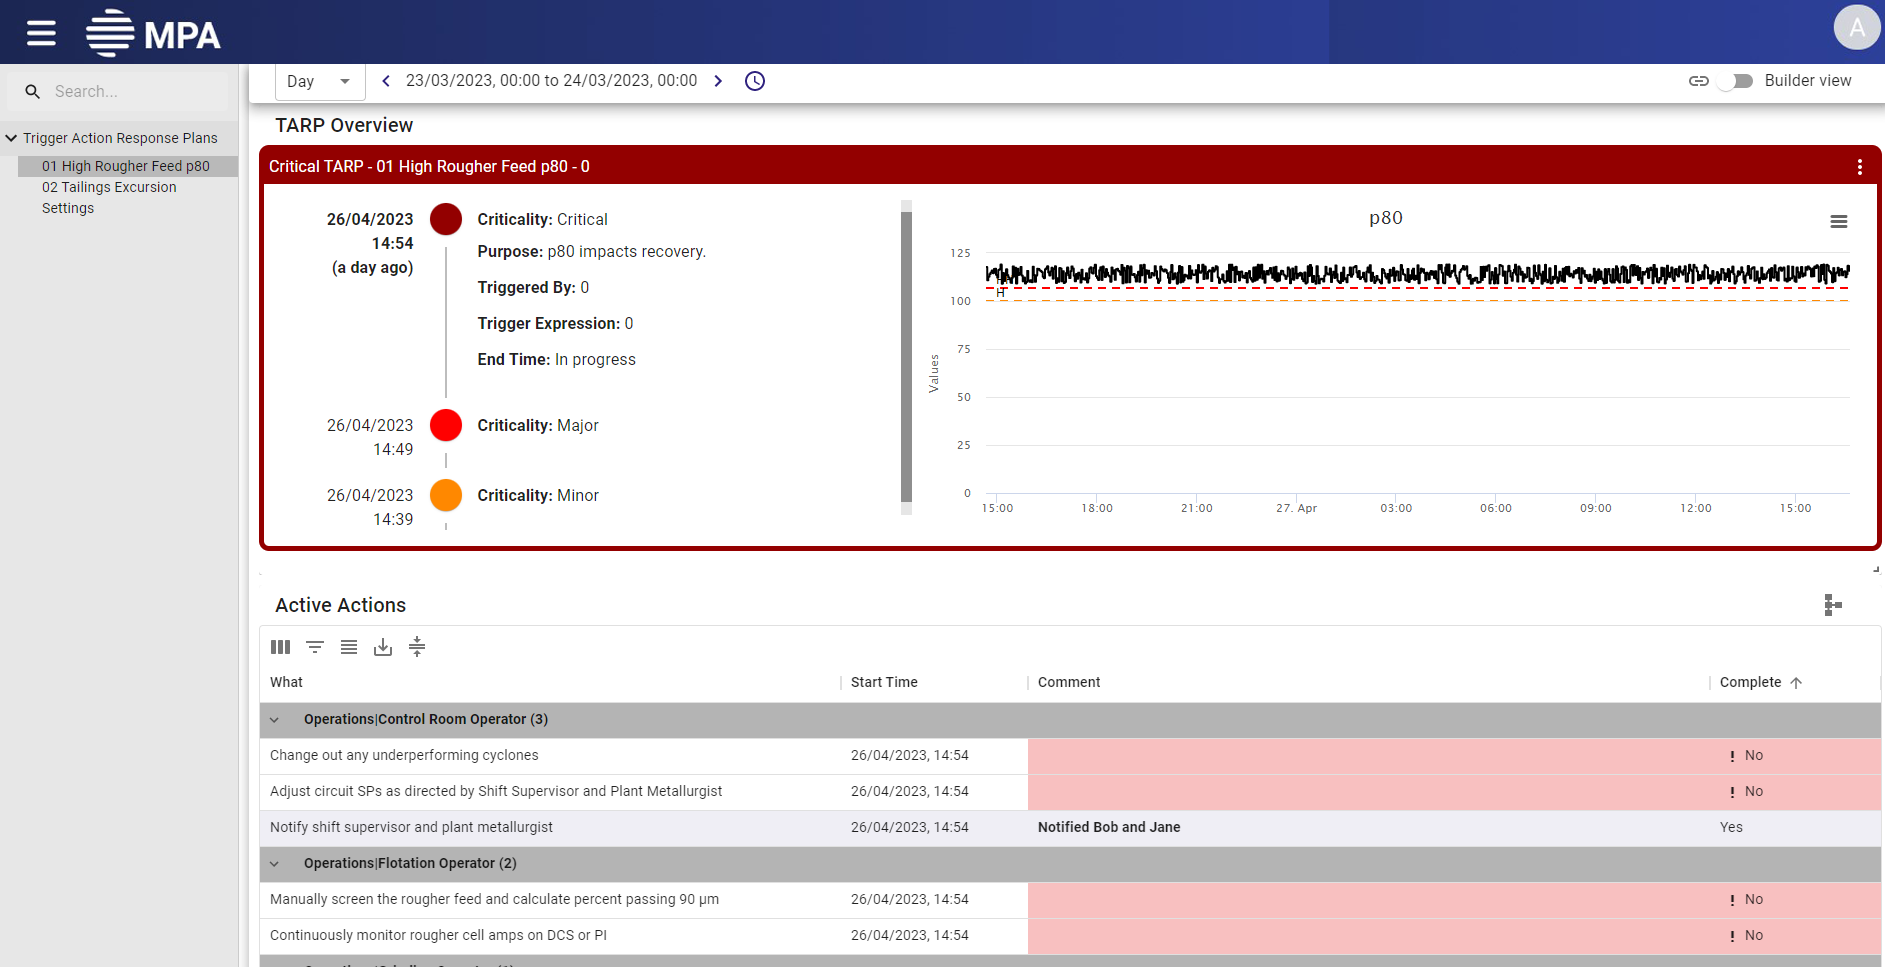Click the filter icon in Active Actions toolbar

click(315, 647)
